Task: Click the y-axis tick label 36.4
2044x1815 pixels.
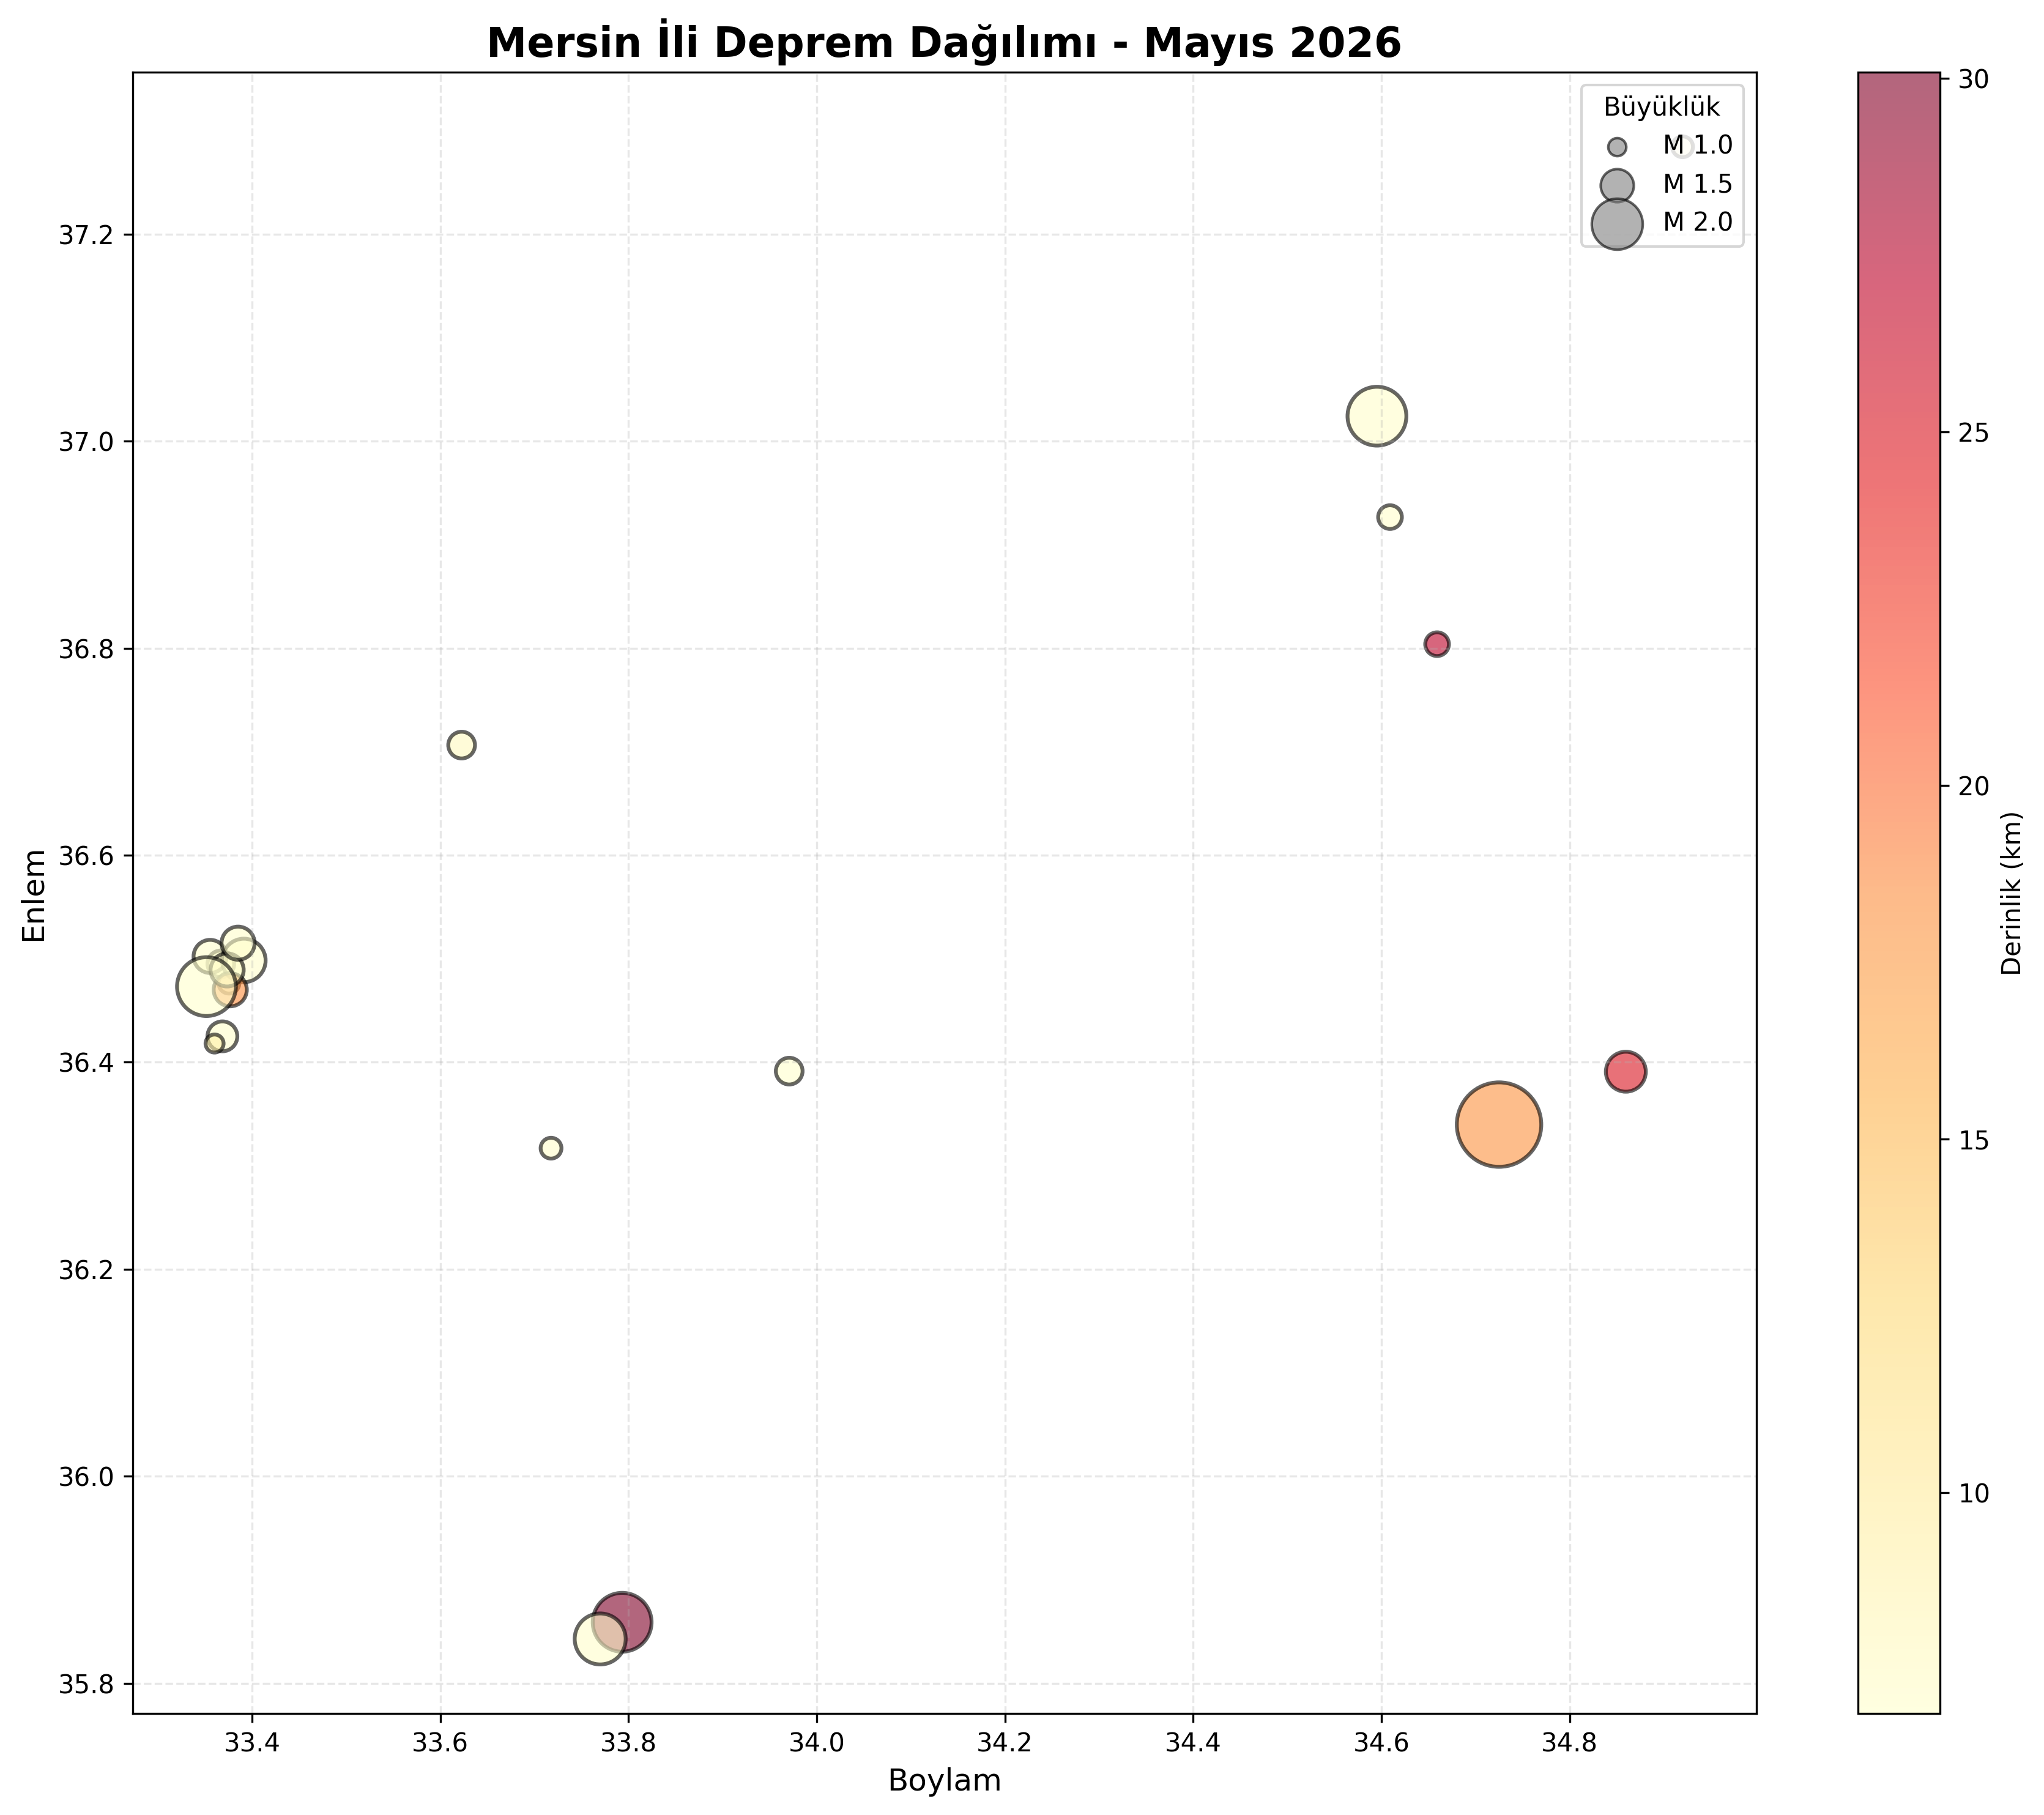Action: 86,1063
